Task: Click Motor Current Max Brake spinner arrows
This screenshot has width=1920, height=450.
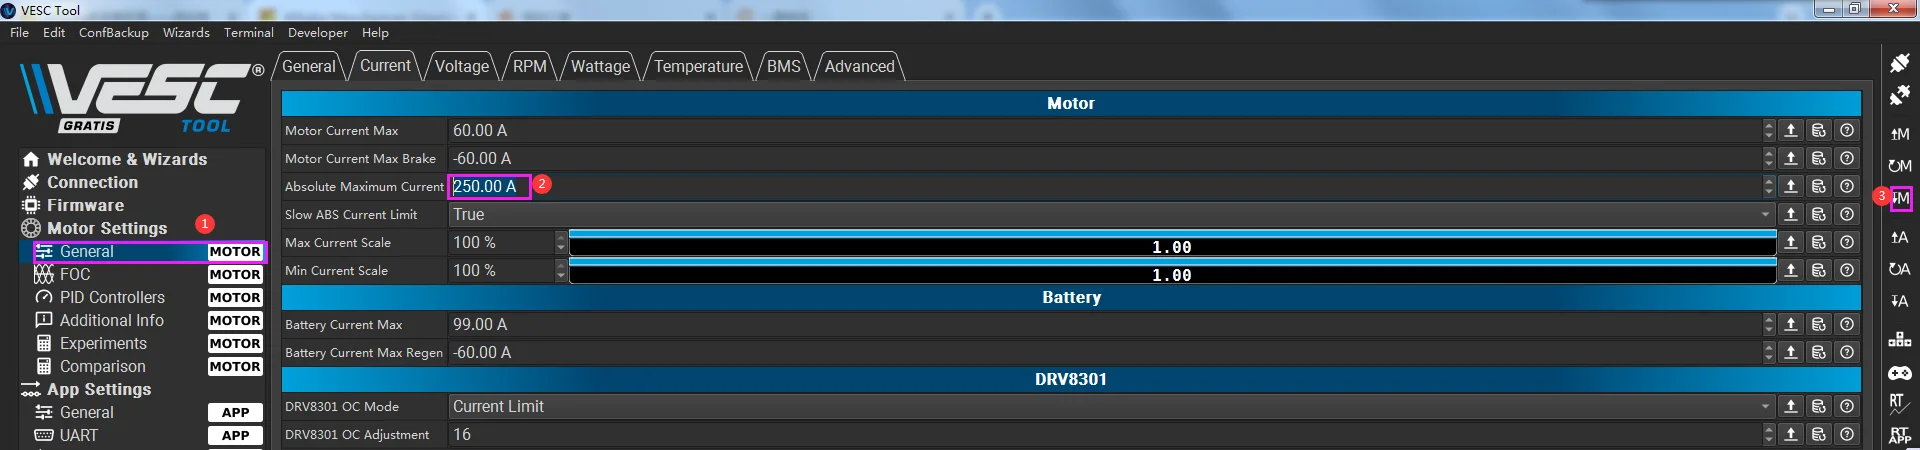Action: [x=1768, y=158]
